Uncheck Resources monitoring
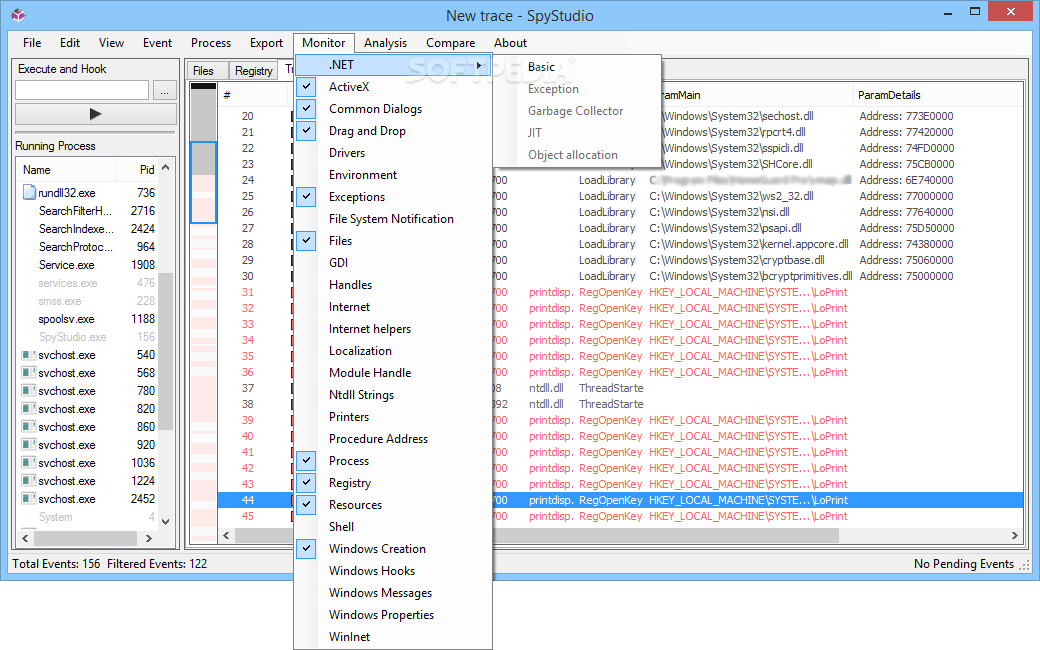Screen dimensions: 1040x650 (x=306, y=504)
